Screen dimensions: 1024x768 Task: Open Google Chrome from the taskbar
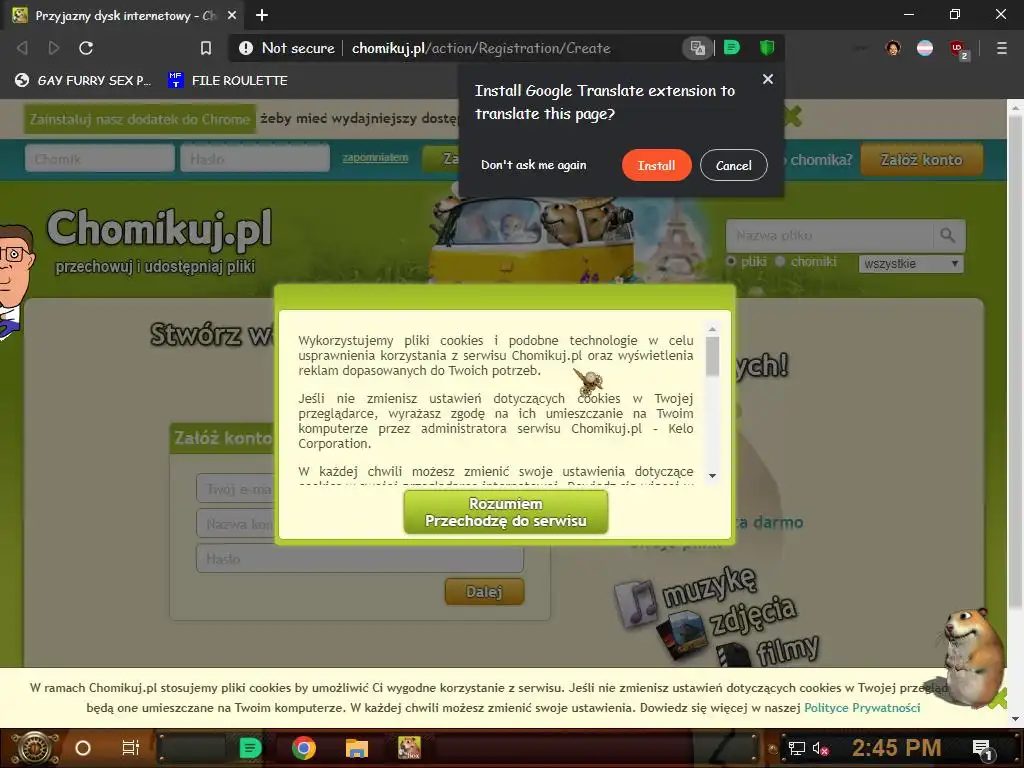pos(304,748)
